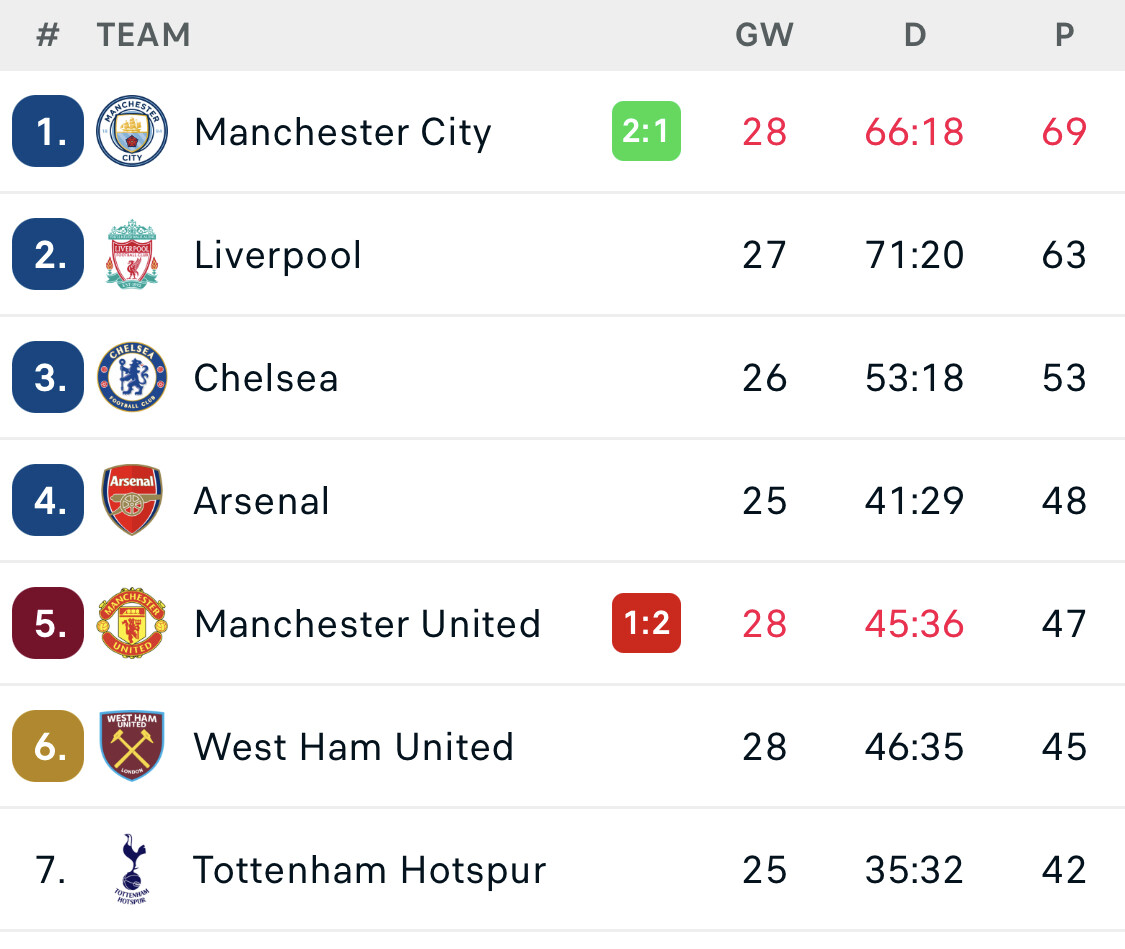Open the Liverpool team name link

(278, 255)
